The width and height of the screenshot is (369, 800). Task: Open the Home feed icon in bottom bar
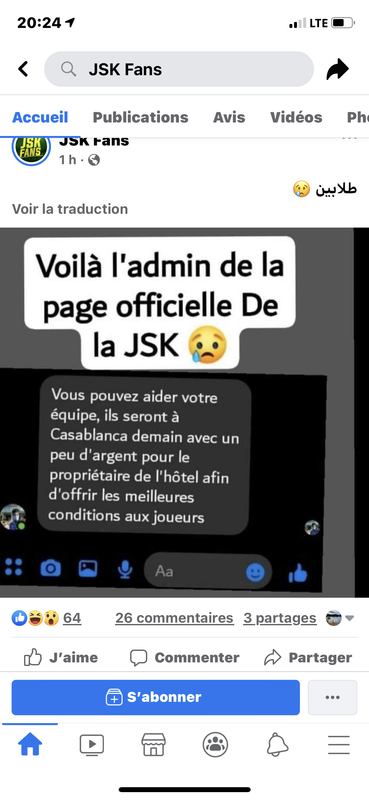pyautogui.click(x=31, y=745)
